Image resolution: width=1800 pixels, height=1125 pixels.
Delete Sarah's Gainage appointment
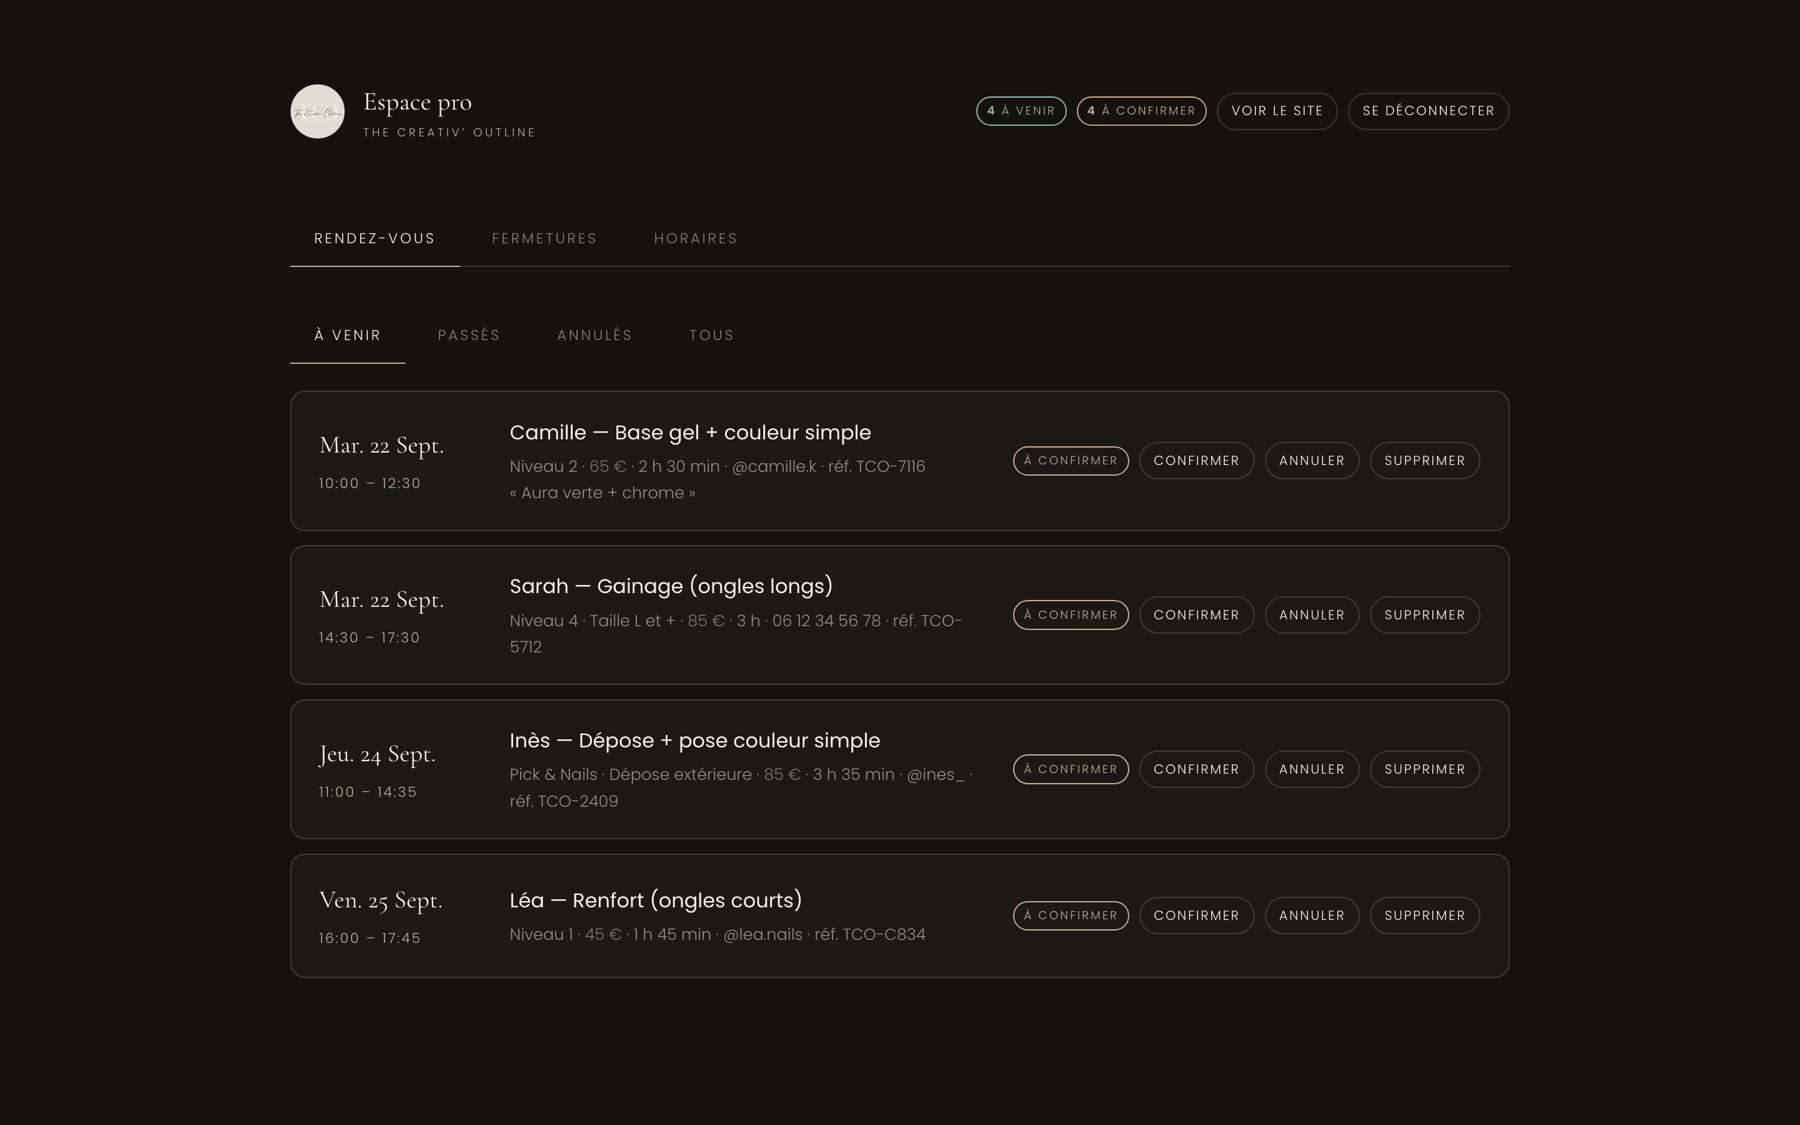pos(1425,615)
